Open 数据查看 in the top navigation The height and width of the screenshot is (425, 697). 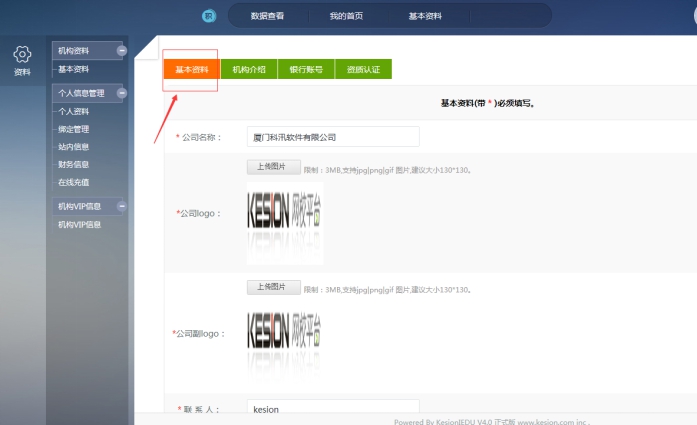(x=267, y=17)
